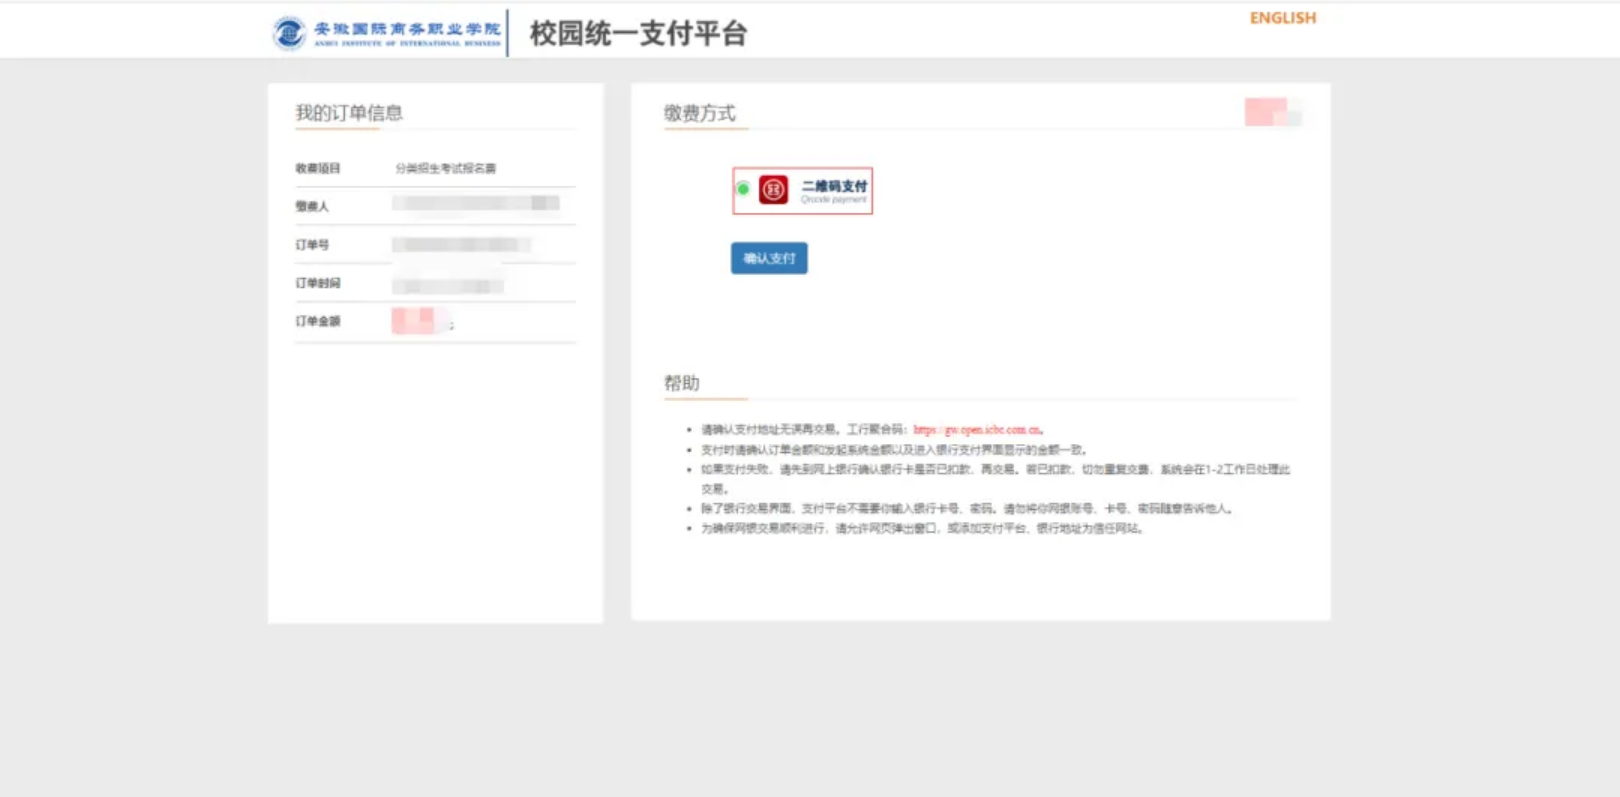Click the blurred payer name in 缴费人 row
The image size is (1620, 797).
tap(475, 204)
